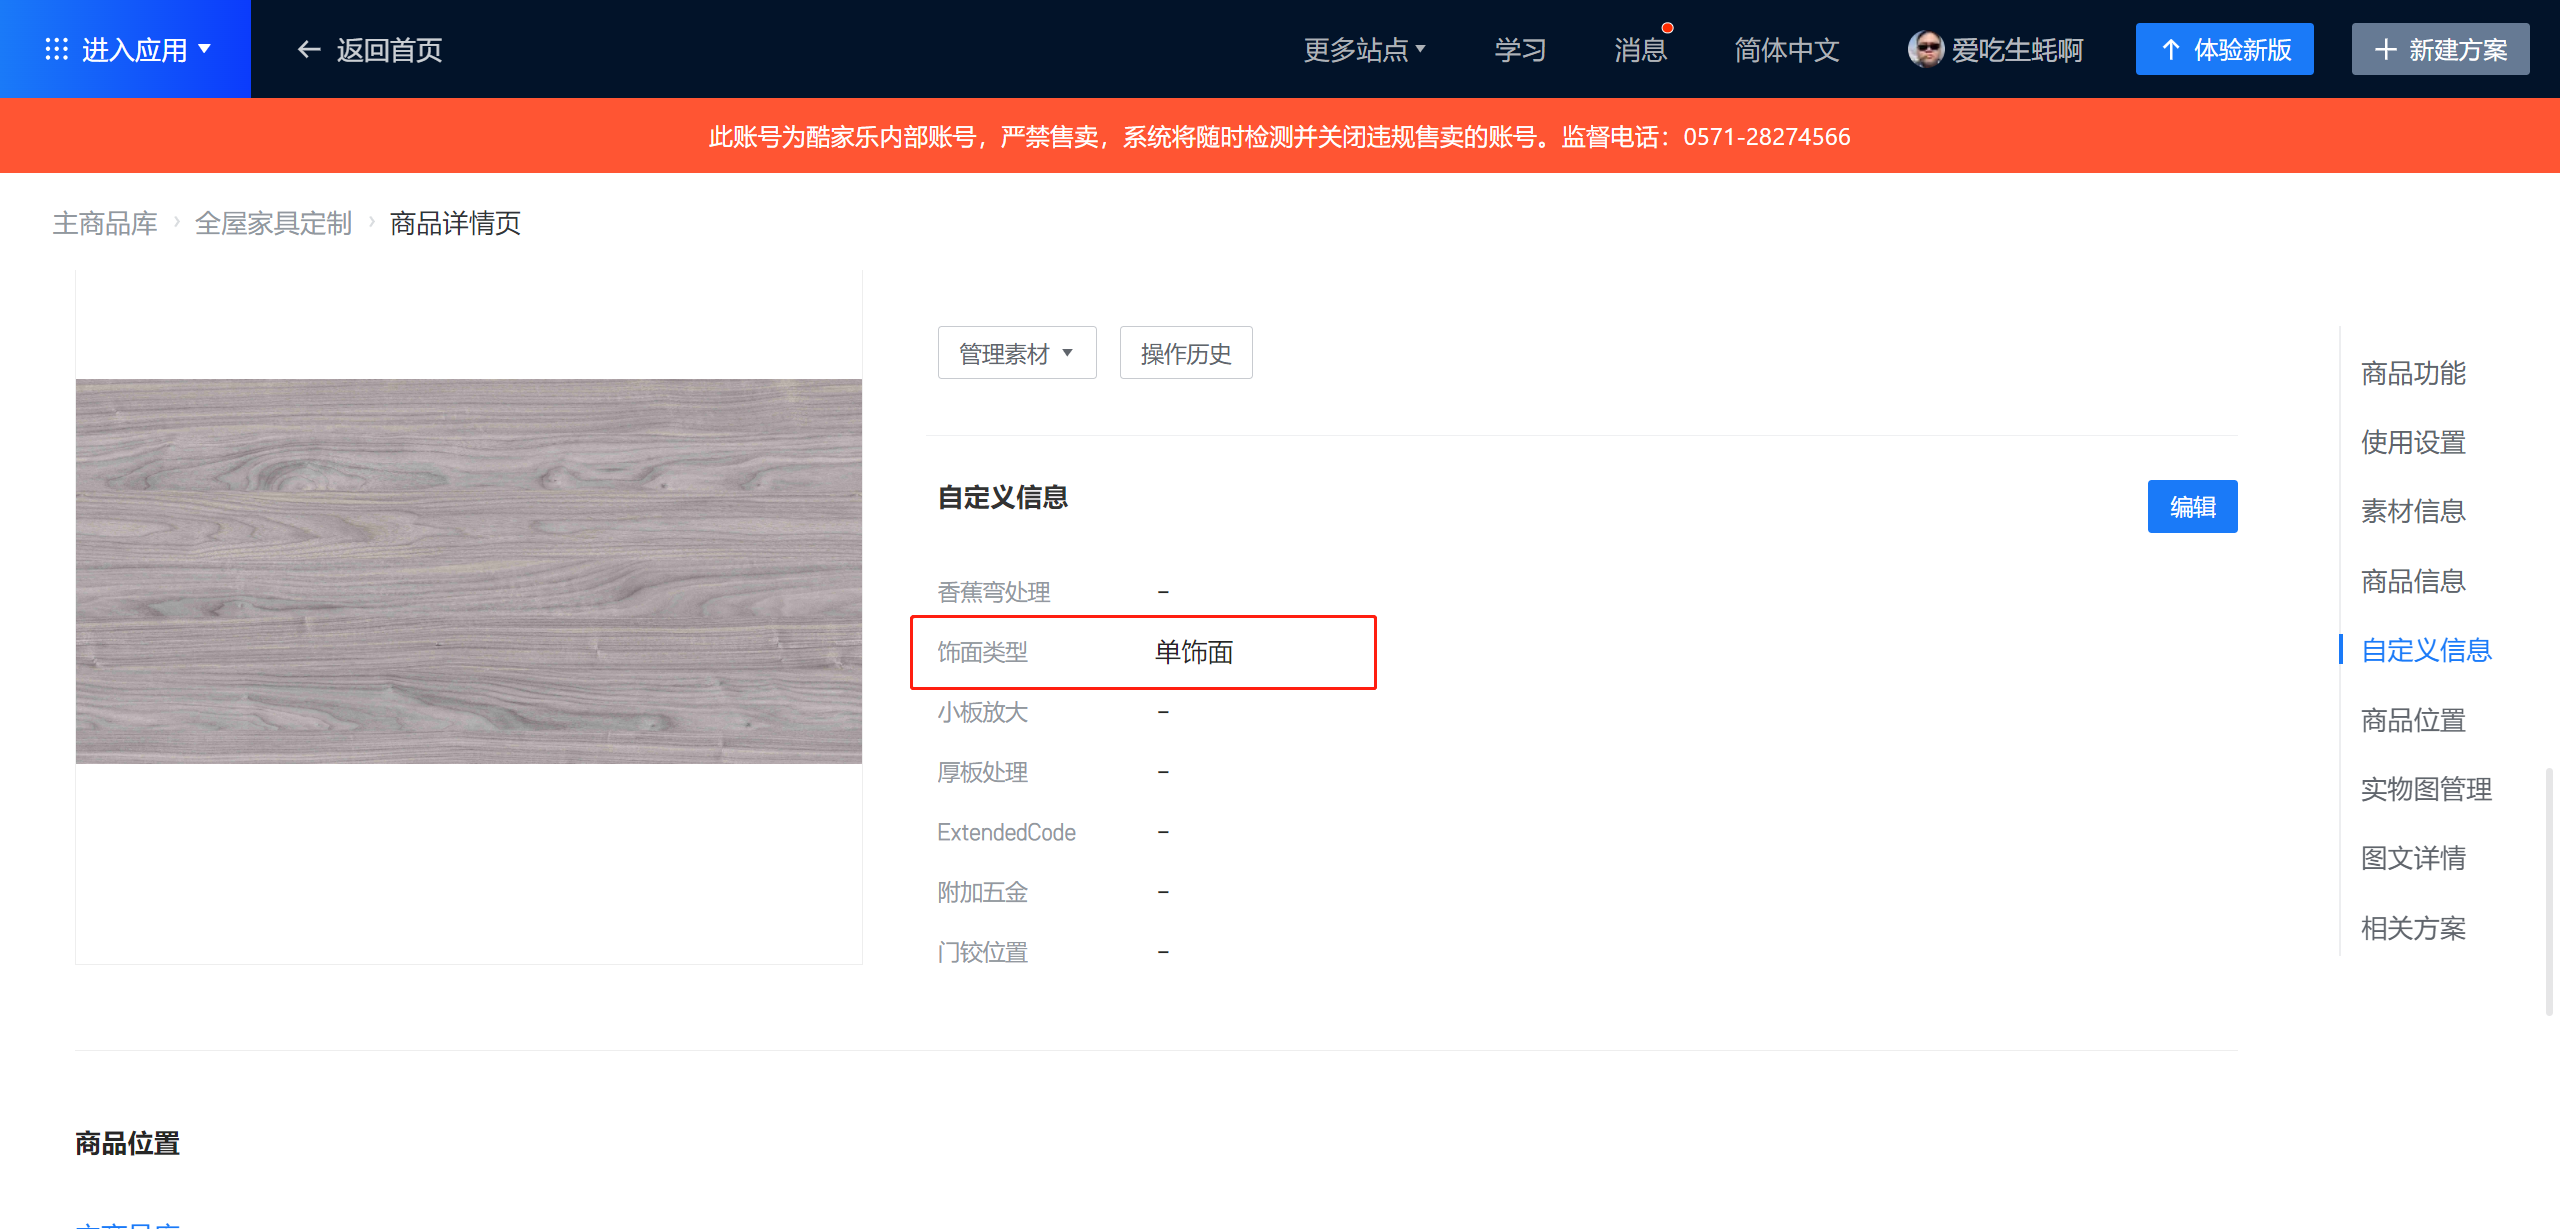Click the grid icon beside 进入应用
The width and height of the screenshot is (2560, 1229).
[x=56, y=49]
